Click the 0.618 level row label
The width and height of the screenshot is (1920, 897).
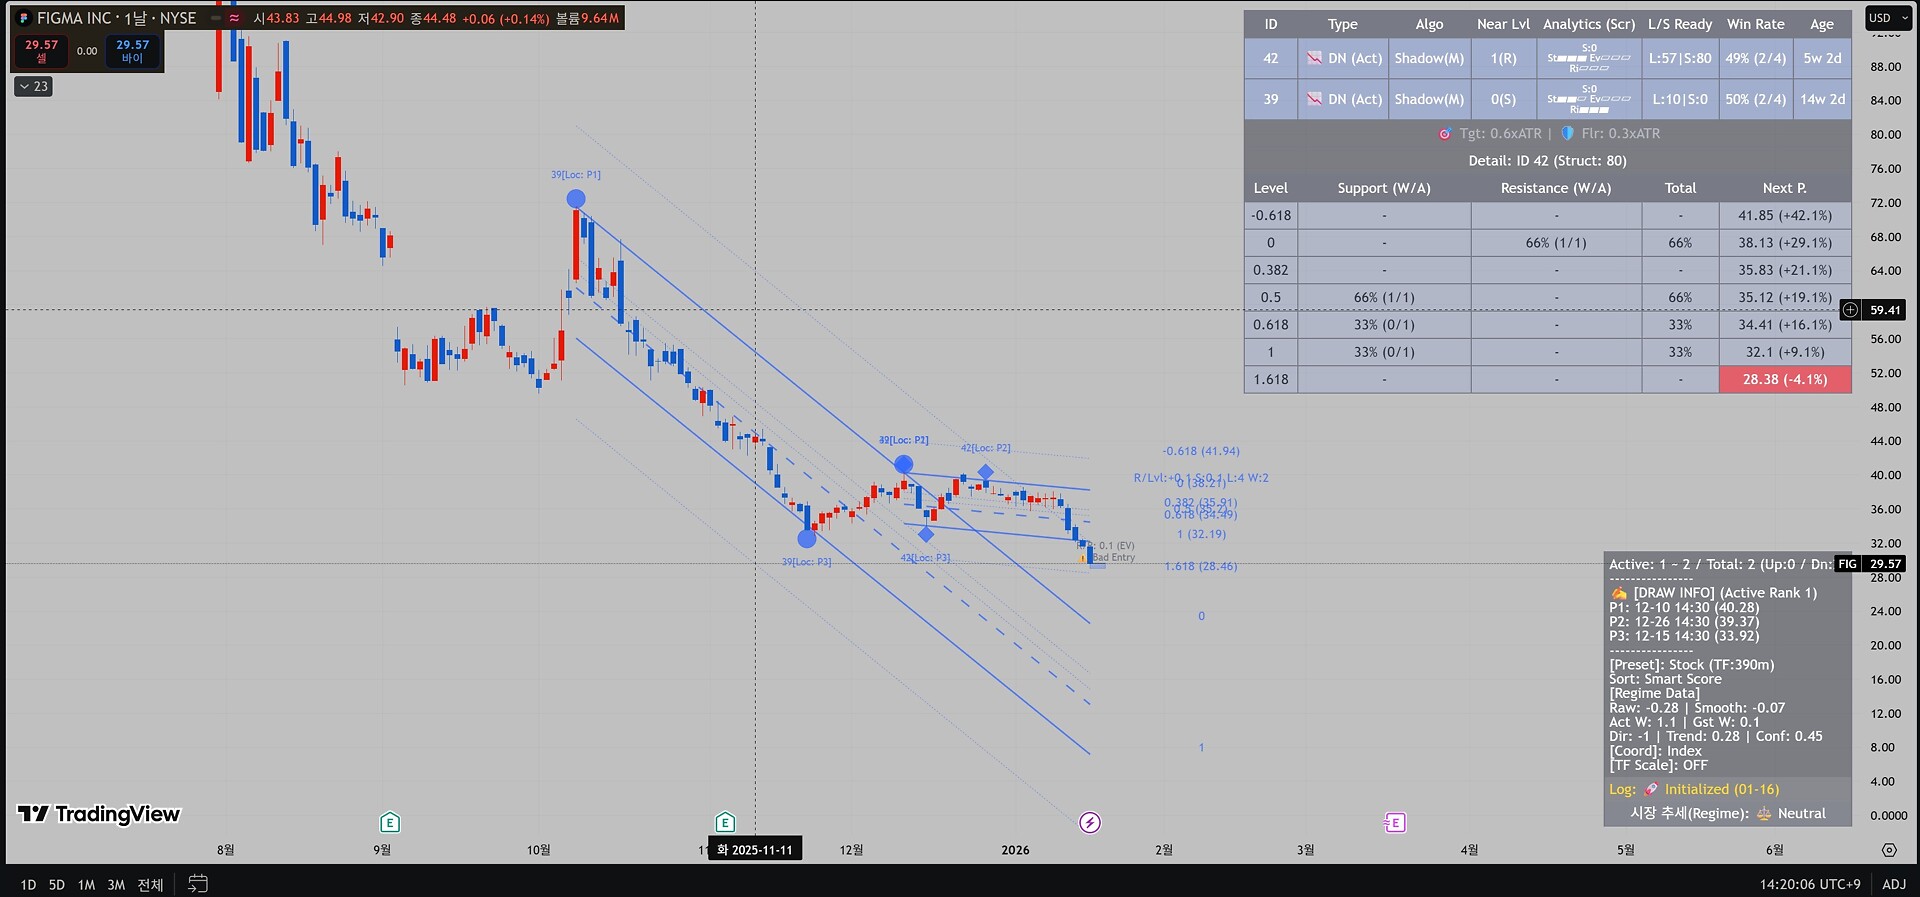pos(1271,324)
